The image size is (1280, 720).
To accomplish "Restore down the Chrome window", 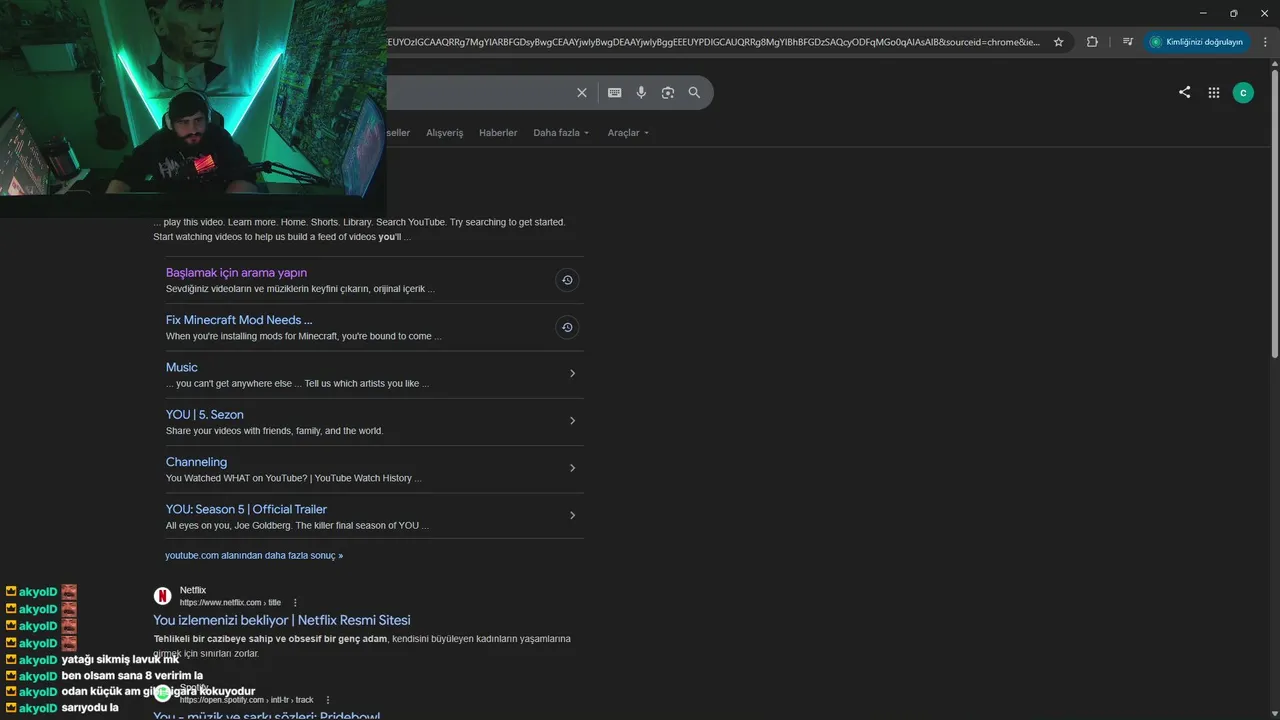I will point(1234,13).
